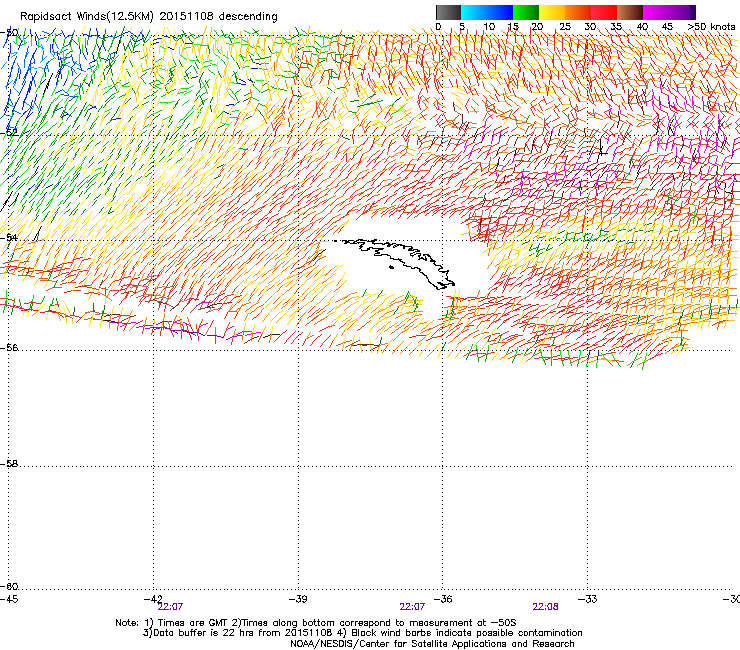Click the -33 longitude label
Viewport: 740px width, 650px height.
588,599
